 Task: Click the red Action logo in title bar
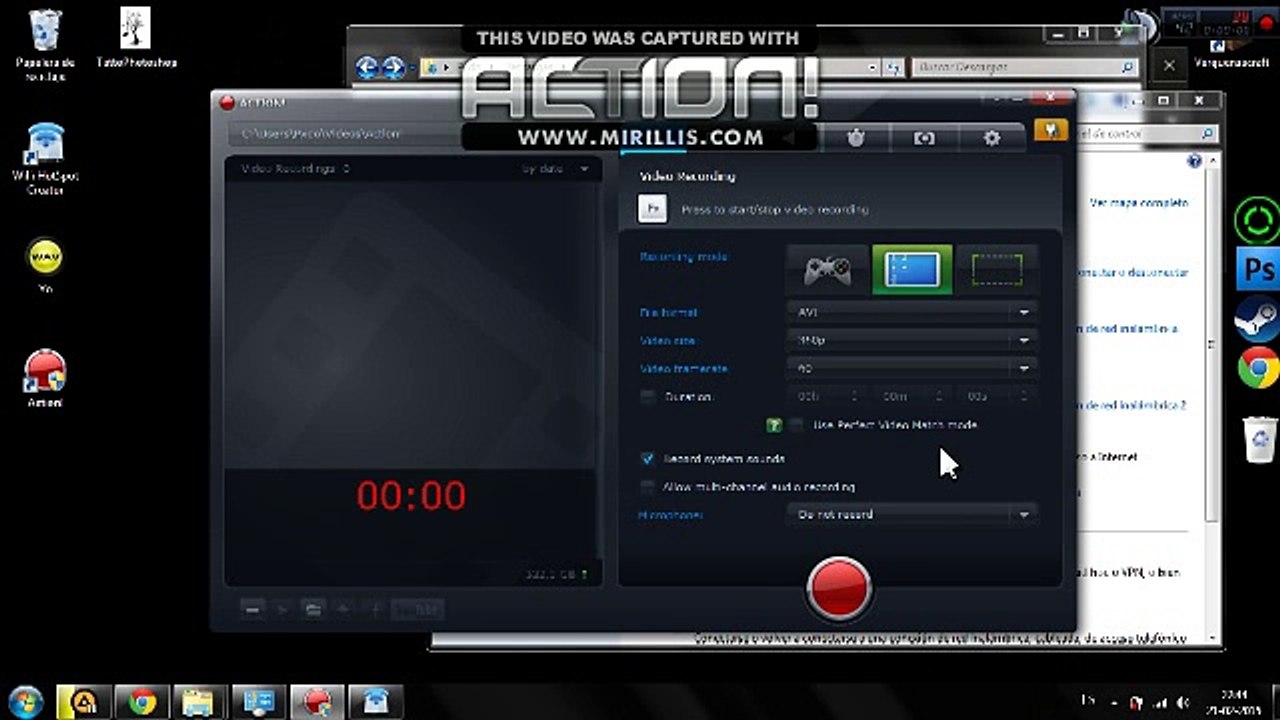coord(227,102)
